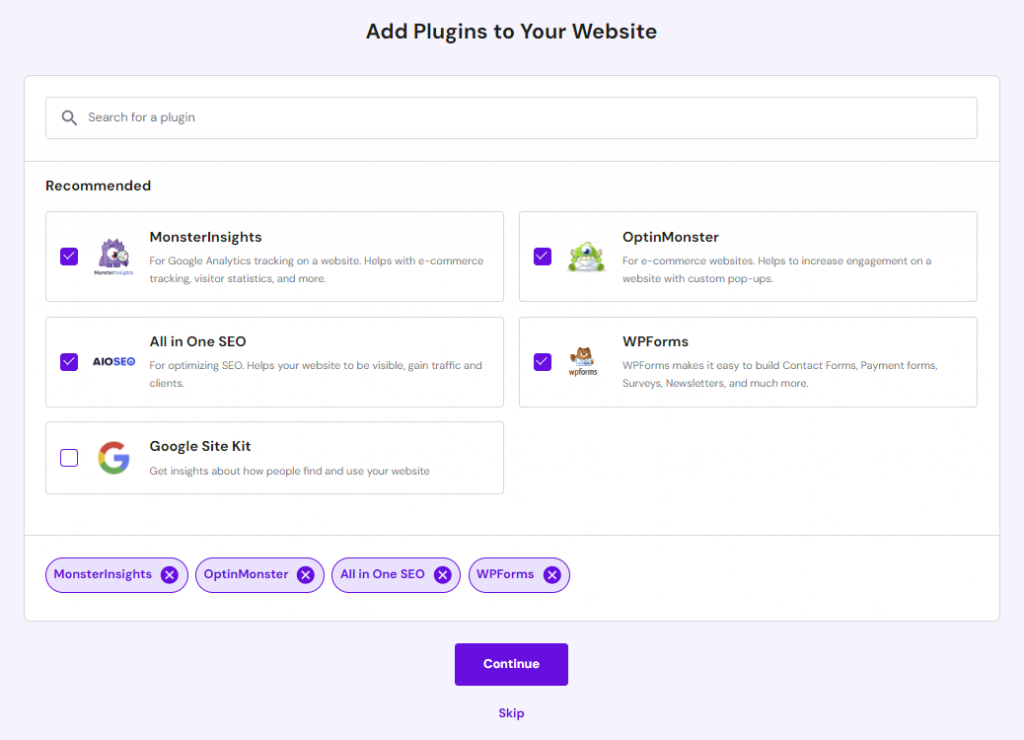Uncheck the WPForms checkbox
This screenshot has width=1024, height=740.
tap(542, 361)
